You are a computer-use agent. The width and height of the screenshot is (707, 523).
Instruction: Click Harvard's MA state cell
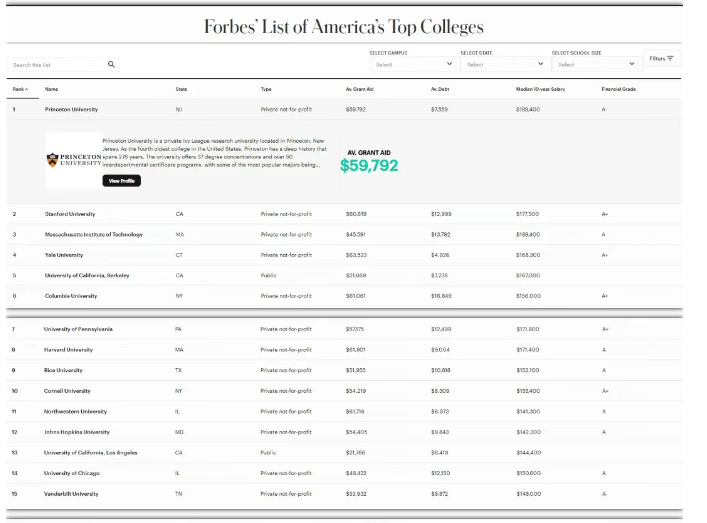[179, 350]
